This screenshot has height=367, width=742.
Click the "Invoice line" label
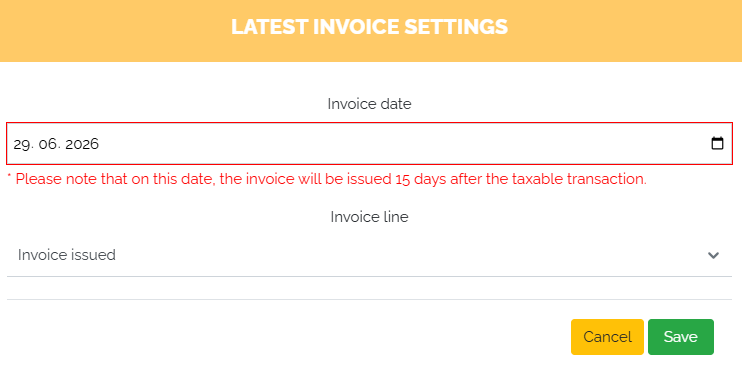click(x=369, y=217)
